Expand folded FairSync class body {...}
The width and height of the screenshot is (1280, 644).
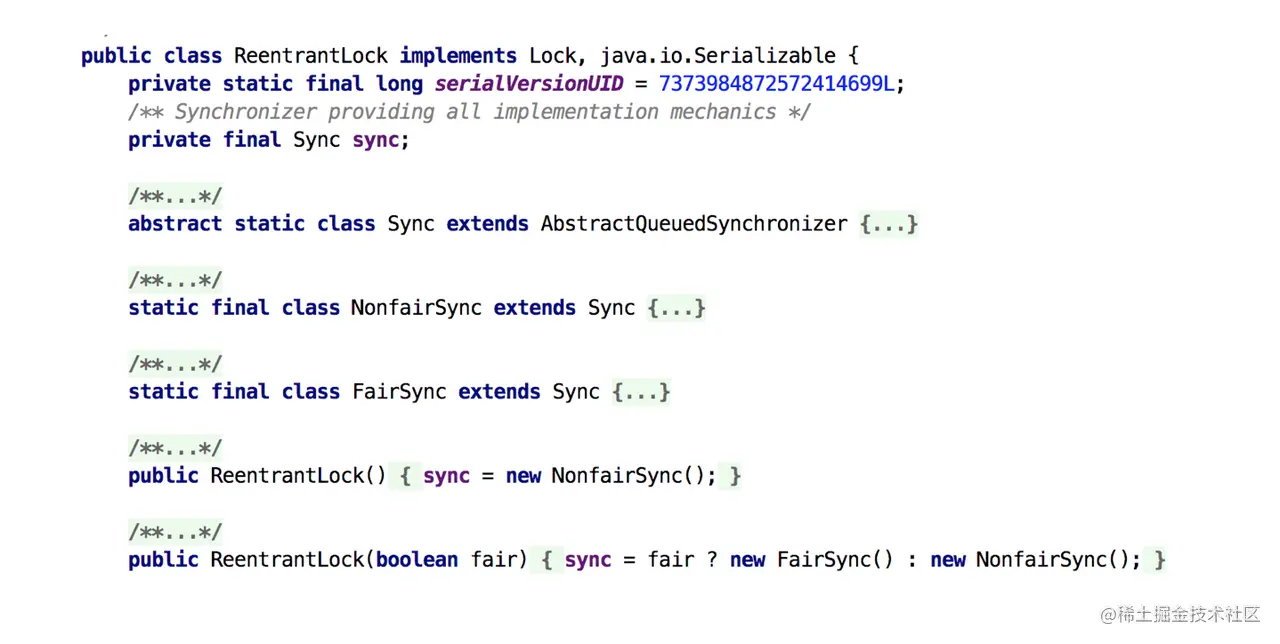[x=641, y=392]
